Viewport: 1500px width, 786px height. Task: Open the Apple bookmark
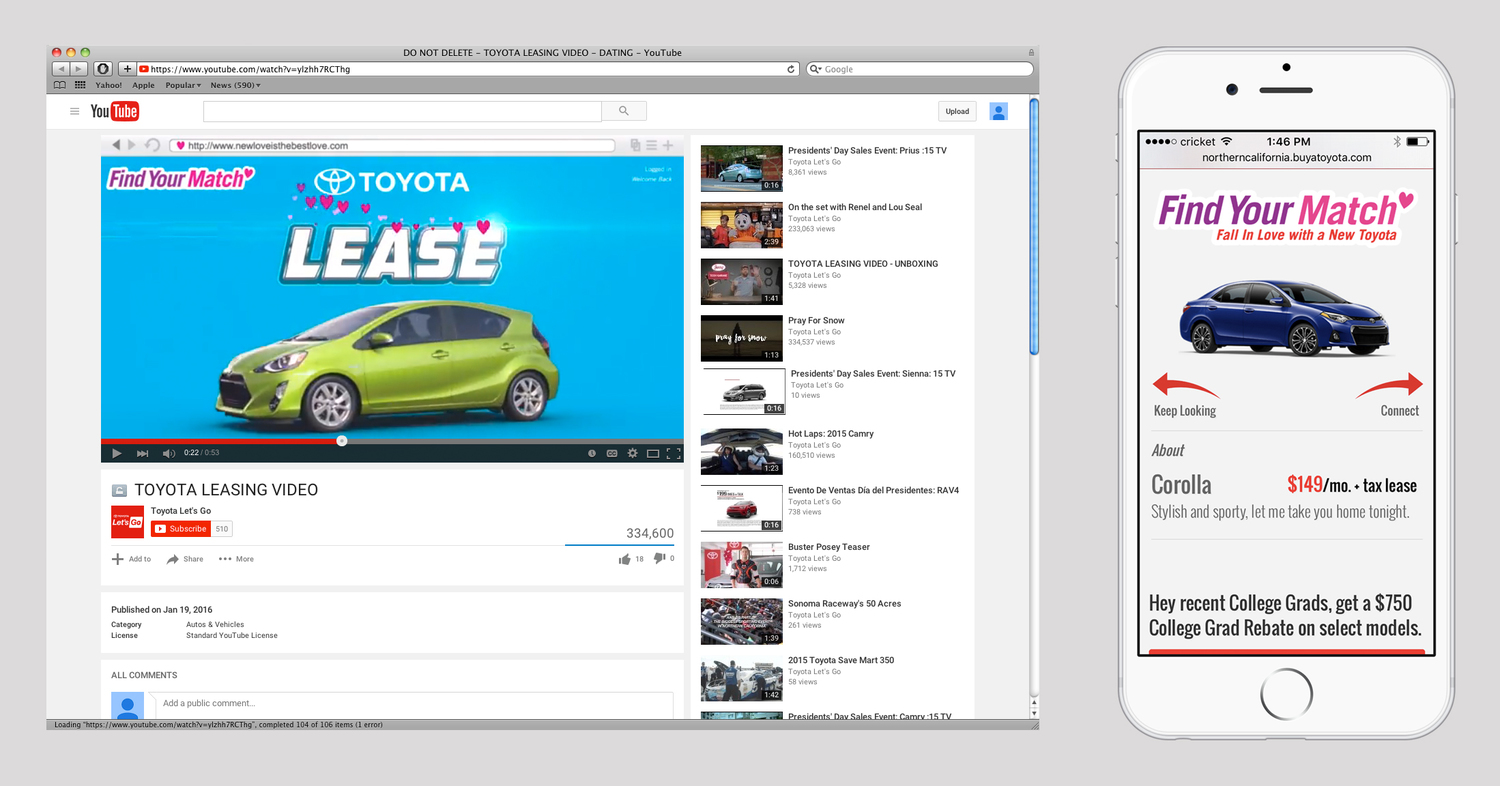[x=143, y=85]
